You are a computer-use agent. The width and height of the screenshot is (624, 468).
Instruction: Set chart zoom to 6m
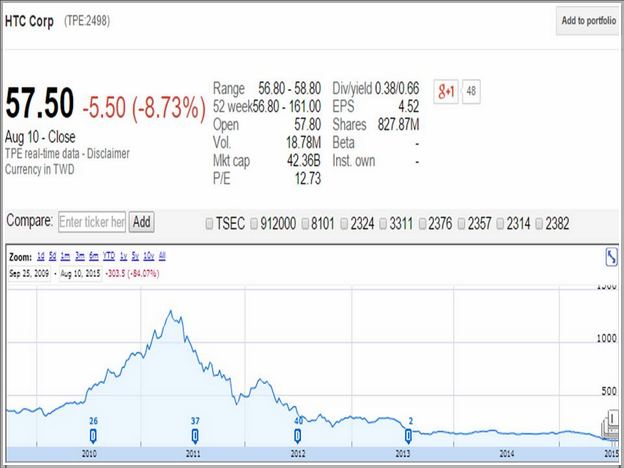[x=94, y=256]
